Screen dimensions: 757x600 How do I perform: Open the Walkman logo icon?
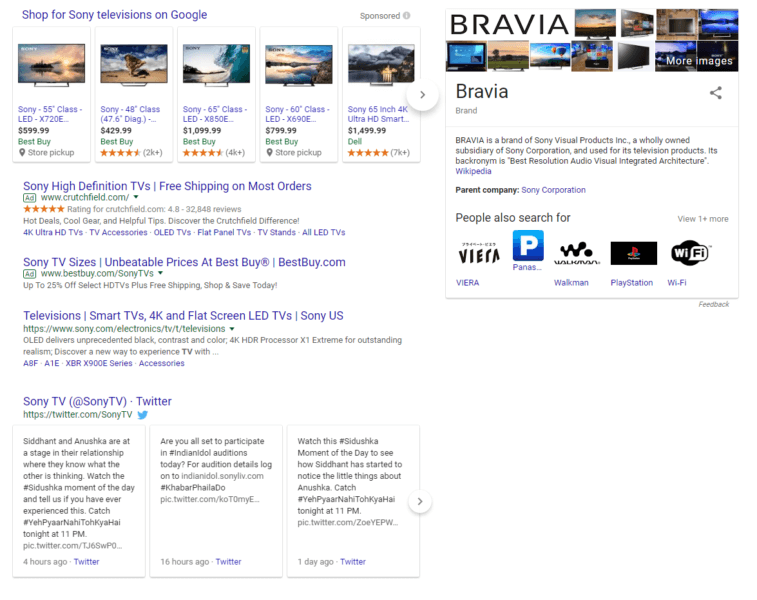pyautogui.click(x=576, y=253)
